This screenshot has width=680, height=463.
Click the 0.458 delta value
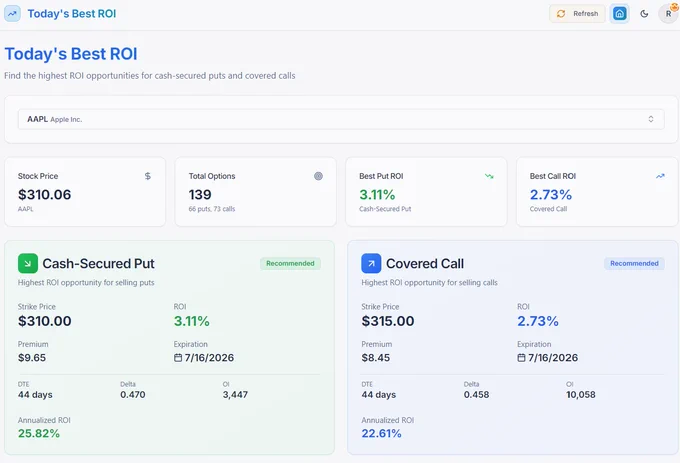[476, 395]
